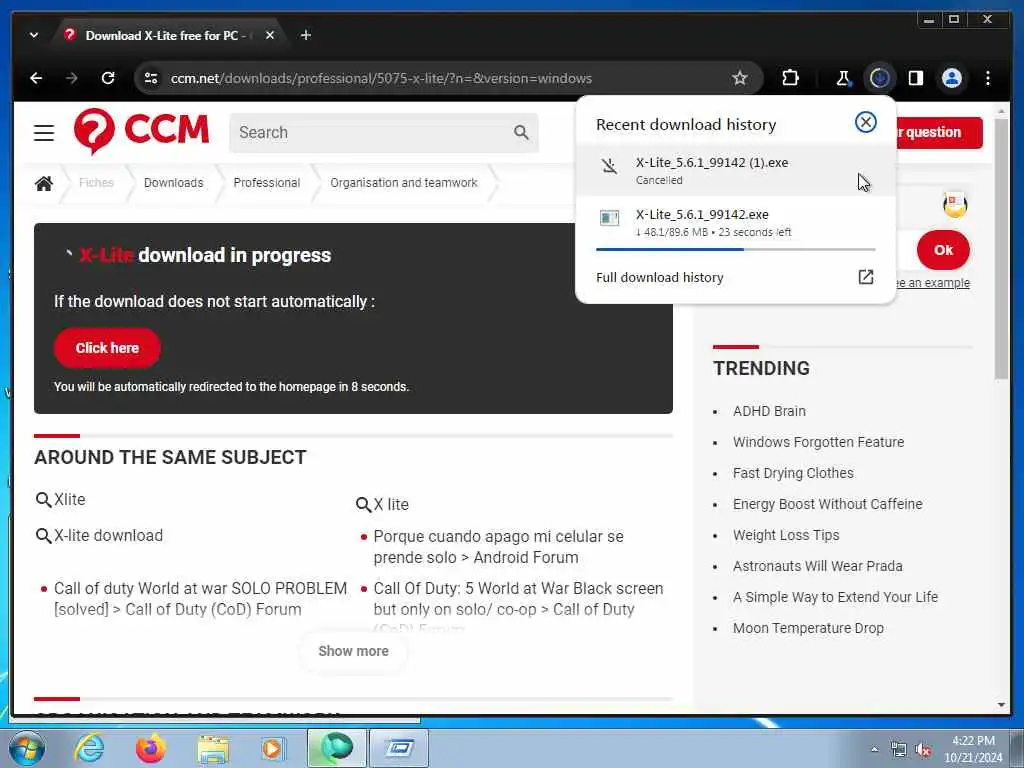Click the red Click here button
The height and width of the screenshot is (768, 1024).
[x=107, y=348]
